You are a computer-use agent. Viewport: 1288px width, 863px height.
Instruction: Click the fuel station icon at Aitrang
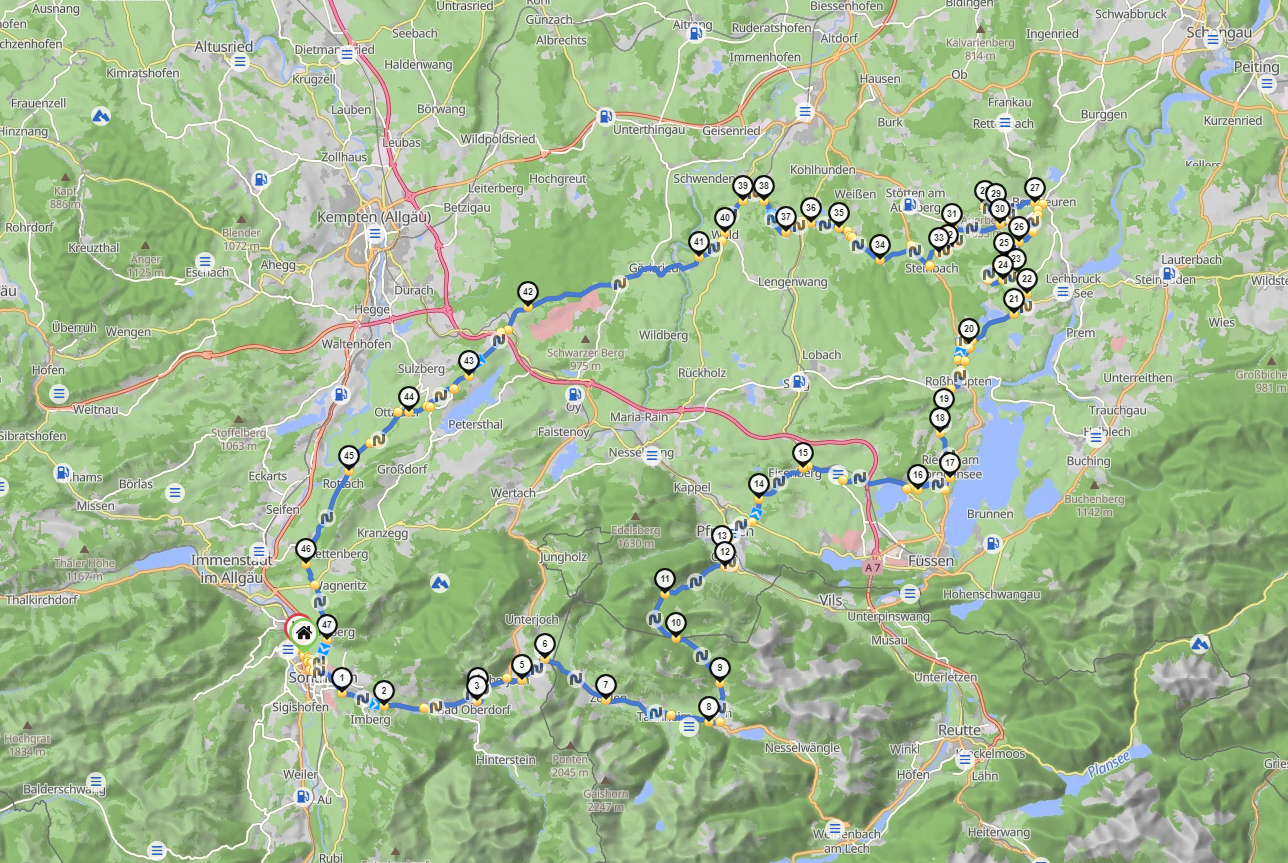694,33
